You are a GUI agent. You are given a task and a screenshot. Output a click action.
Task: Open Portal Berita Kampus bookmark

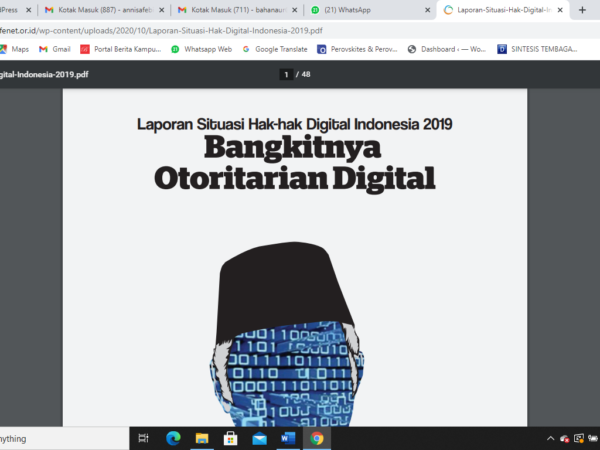[x=121, y=49]
